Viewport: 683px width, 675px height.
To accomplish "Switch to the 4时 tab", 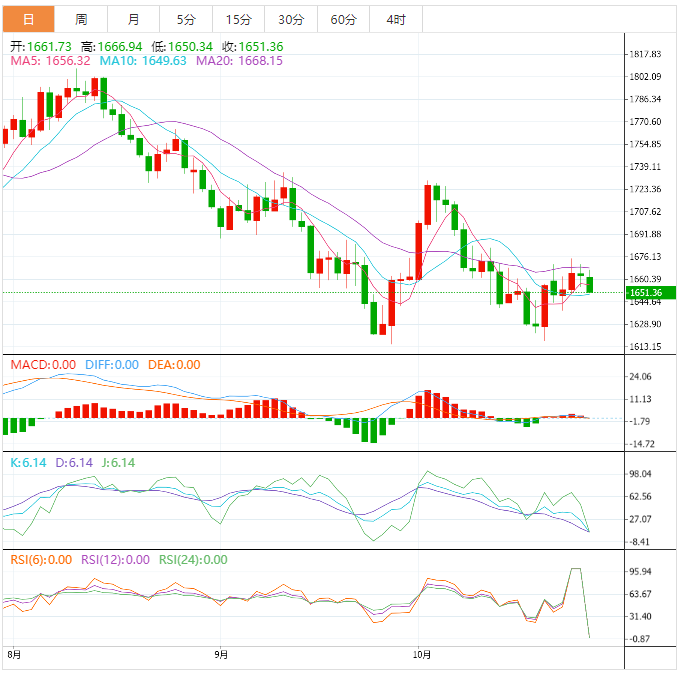I will coord(395,20).
